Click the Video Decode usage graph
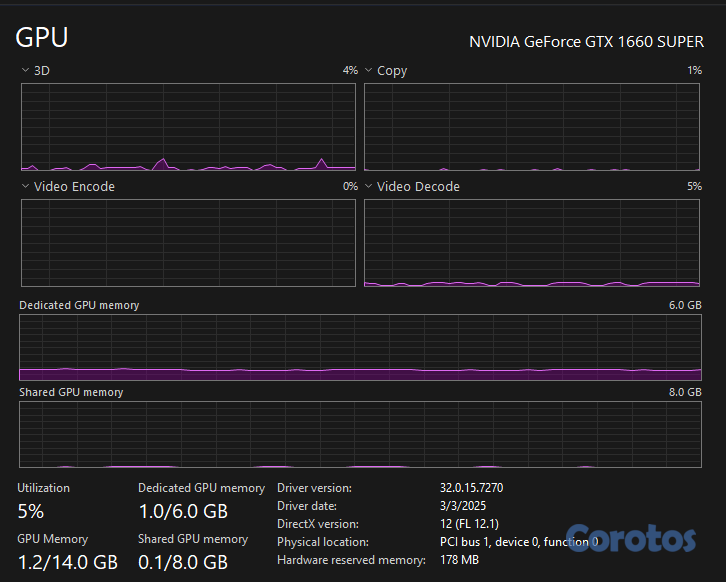 click(x=532, y=243)
